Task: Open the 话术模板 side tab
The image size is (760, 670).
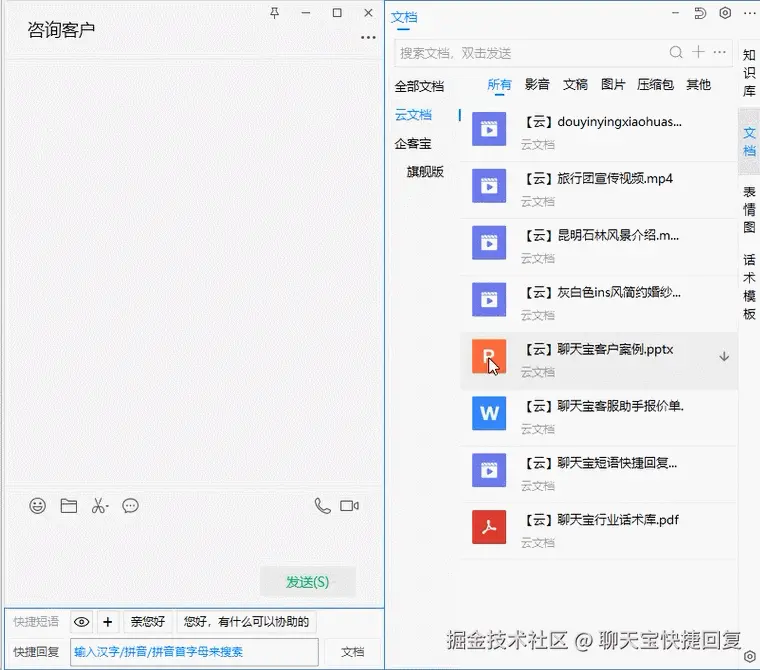Action: pos(749,287)
